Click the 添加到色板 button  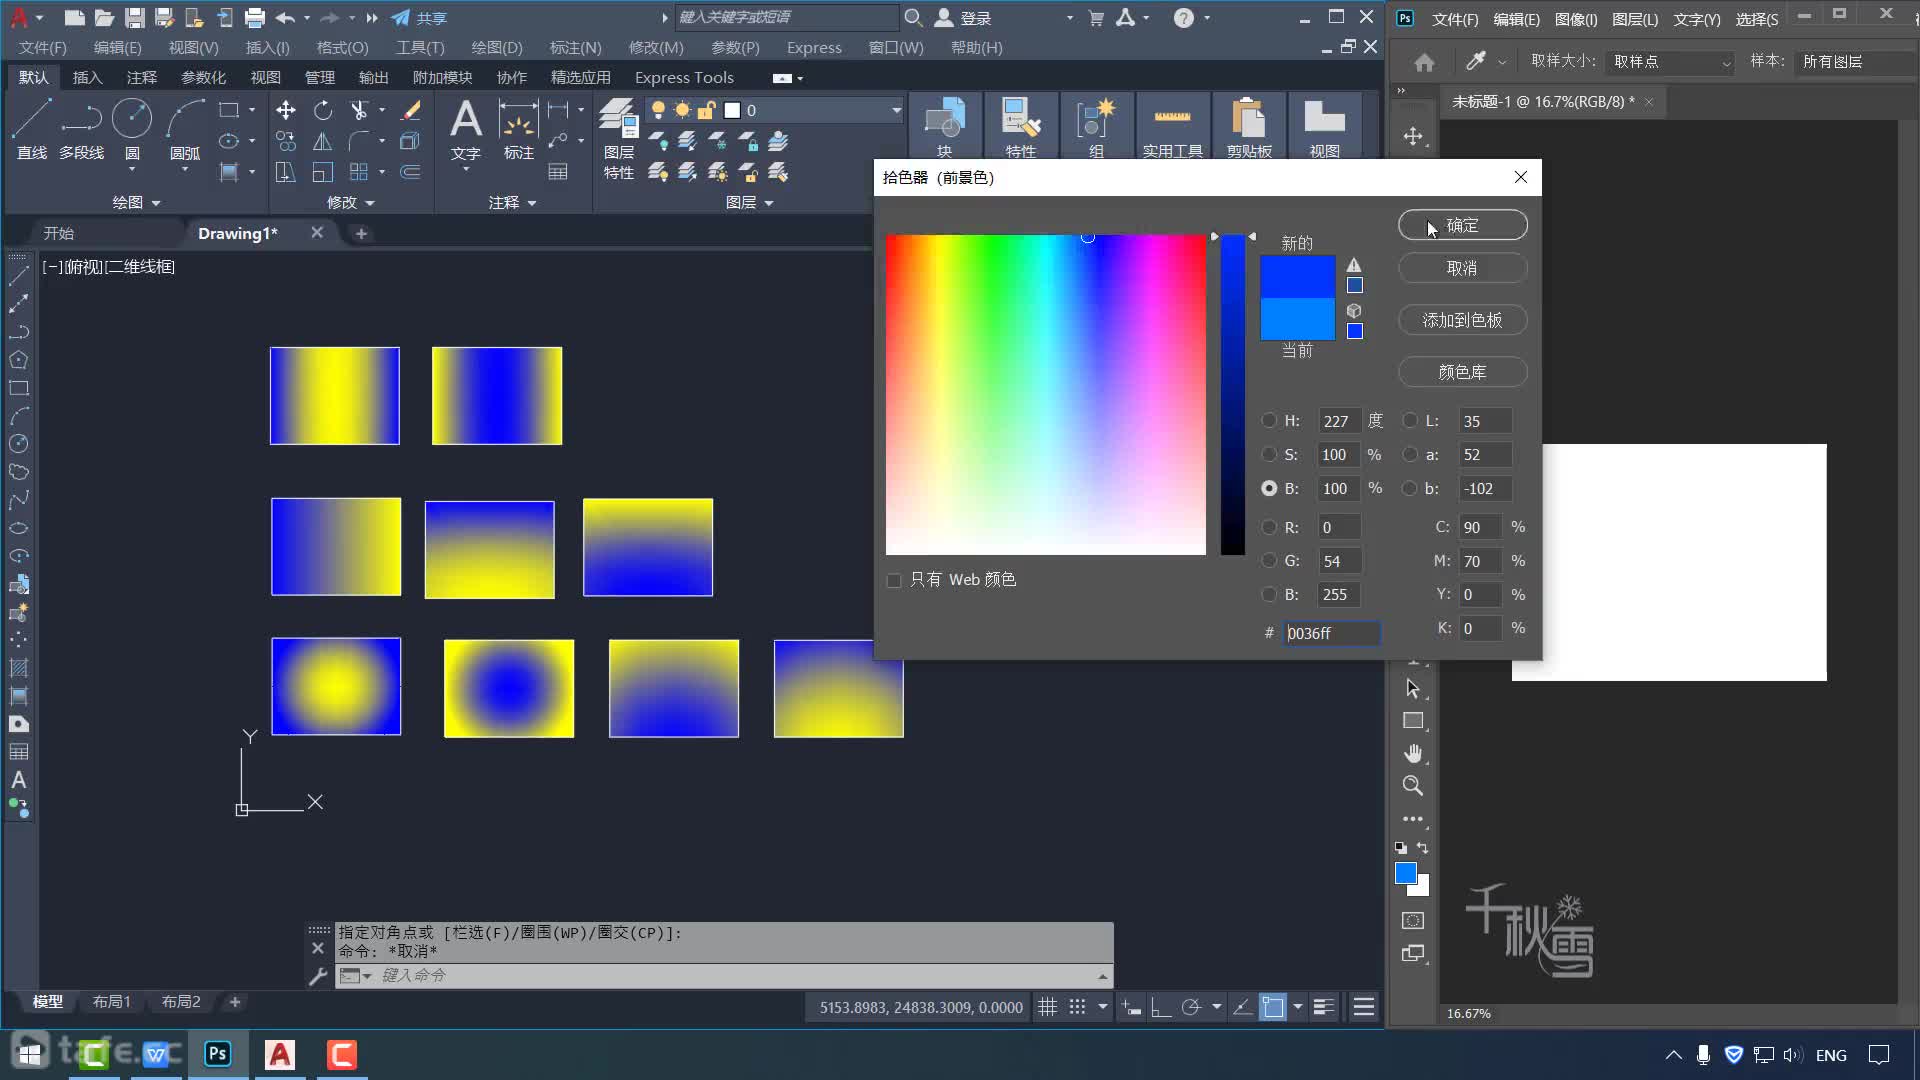(1462, 320)
